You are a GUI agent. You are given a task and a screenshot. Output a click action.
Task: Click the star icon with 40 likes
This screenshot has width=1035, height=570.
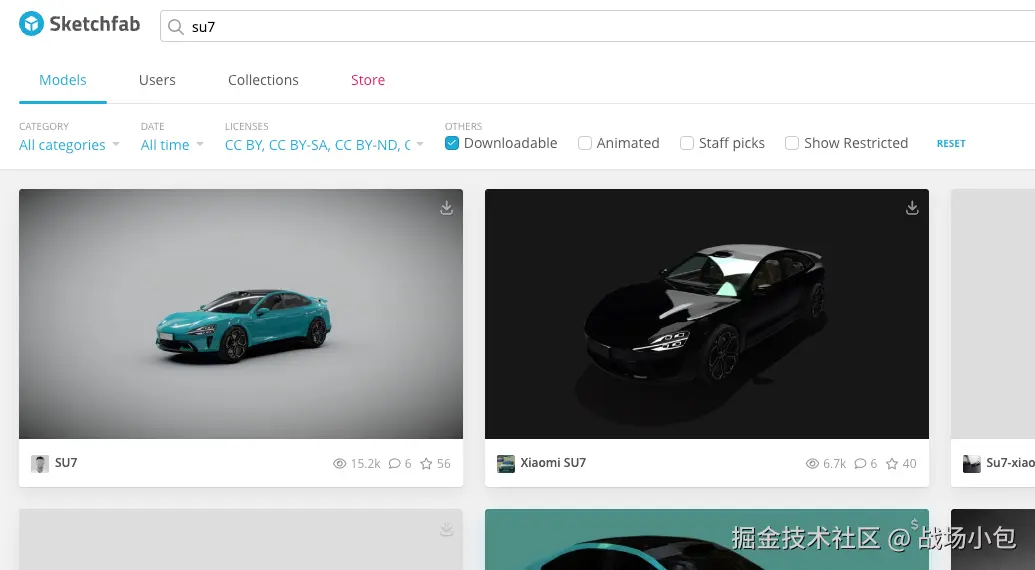892,464
